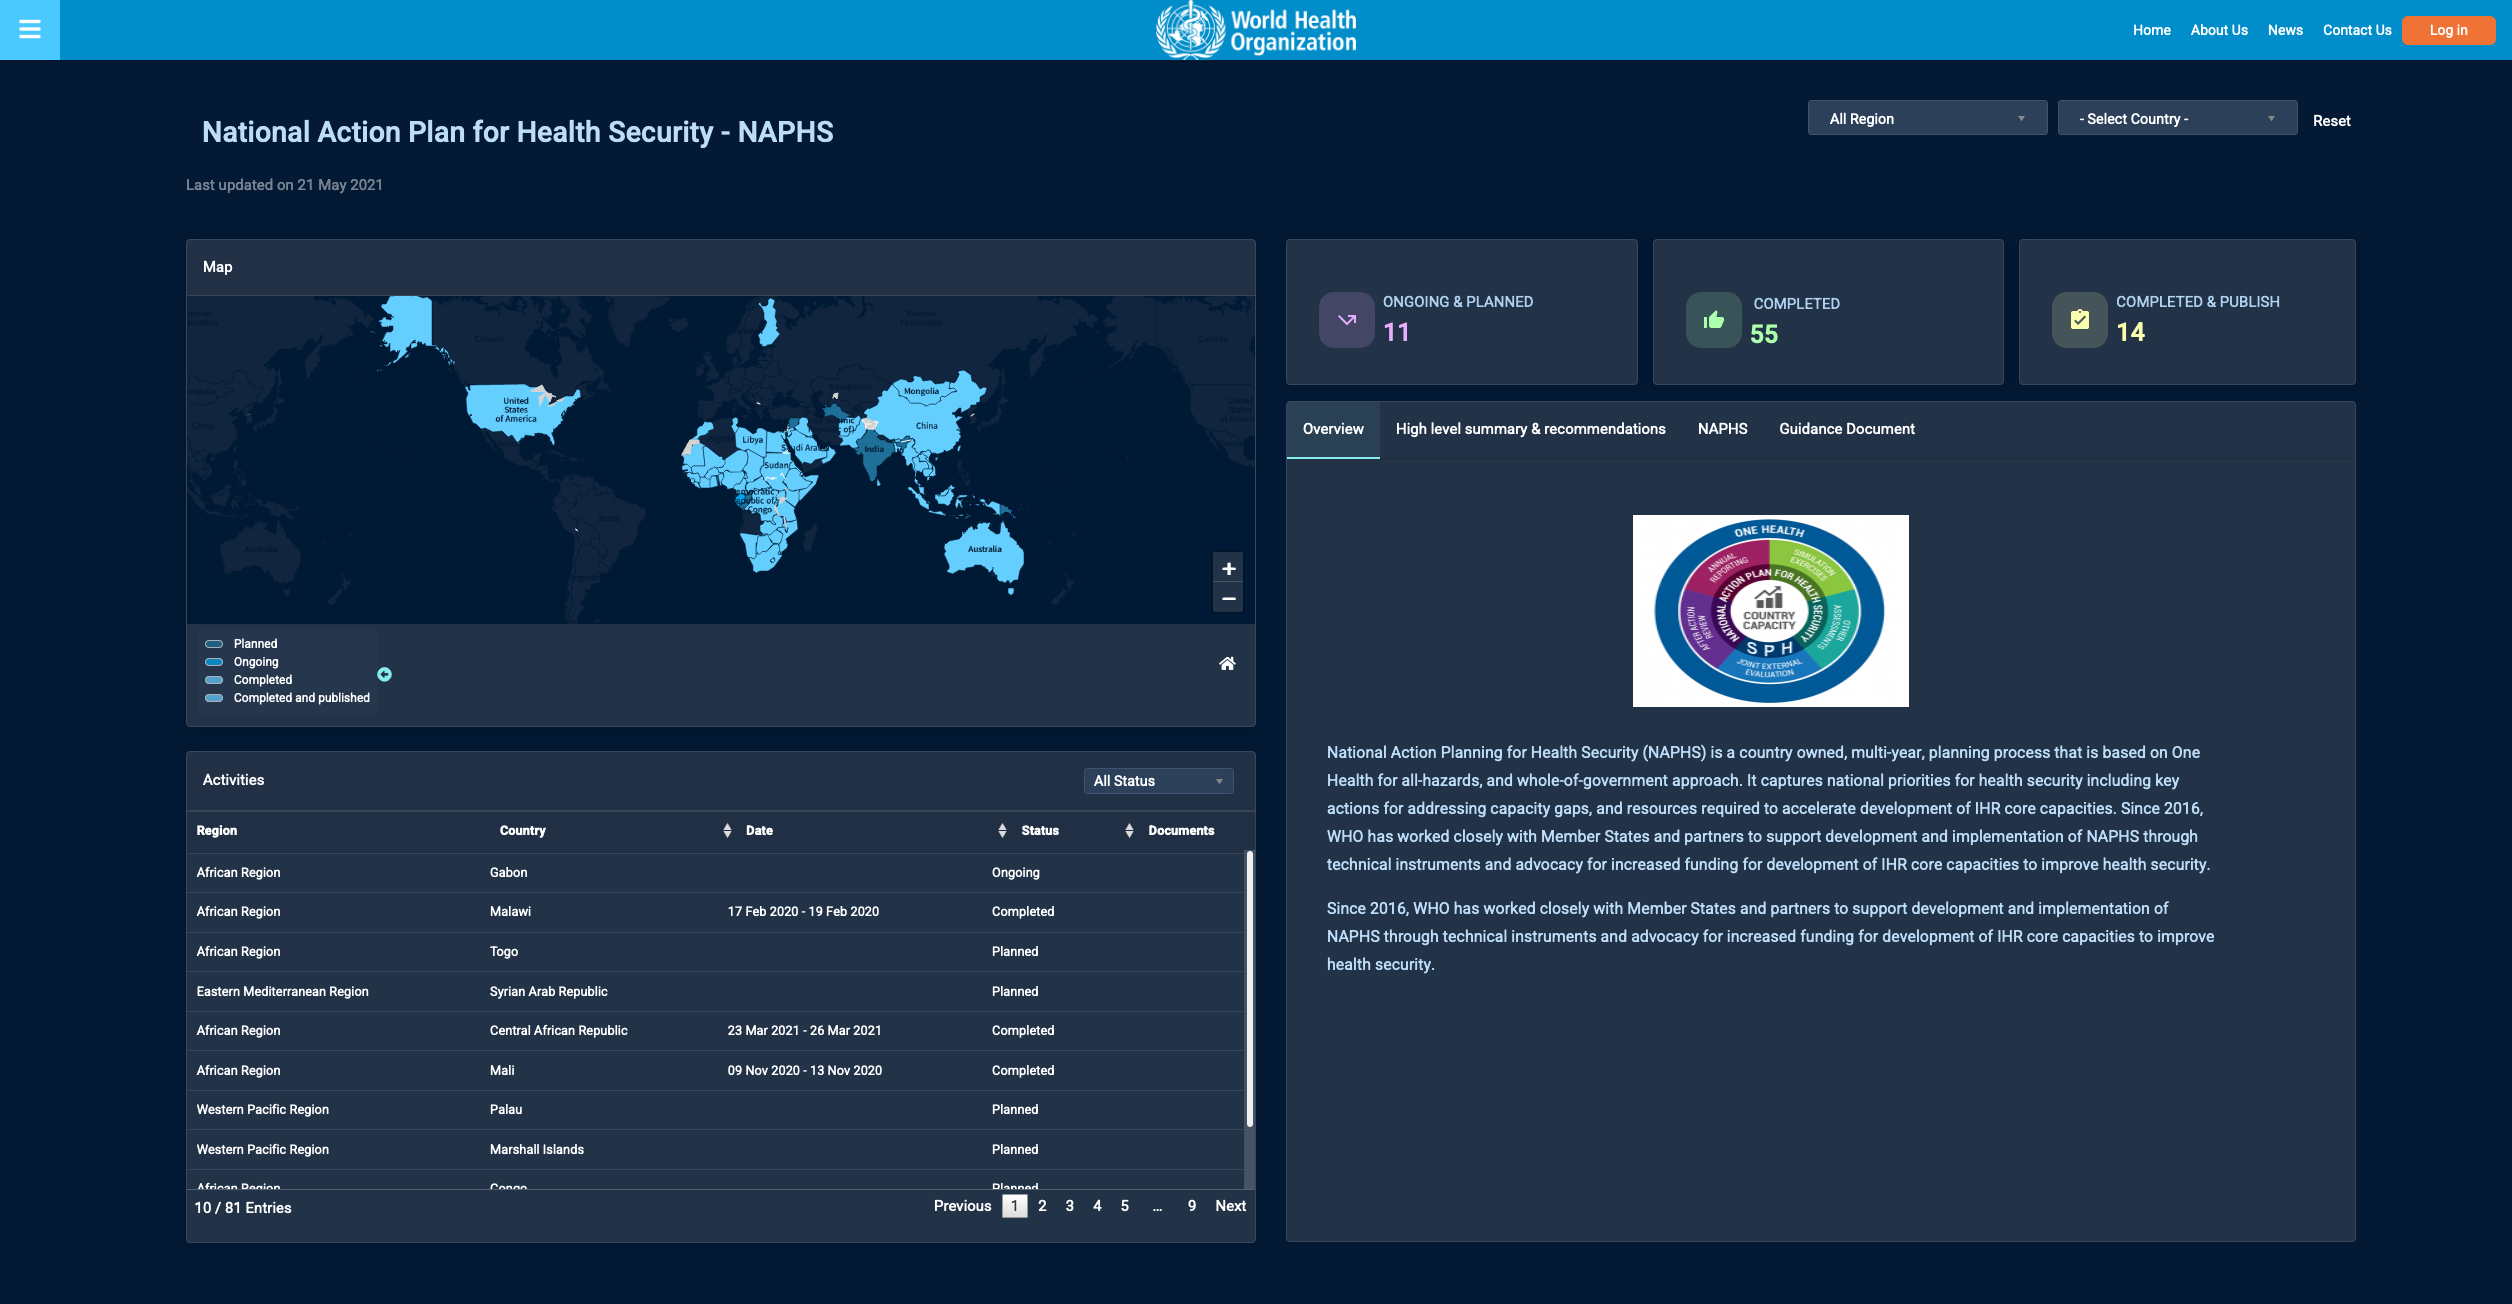Image resolution: width=2512 pixels, height=1304 pixels.
Task: Open the All Region dropdown
Action: (1926, 118)
